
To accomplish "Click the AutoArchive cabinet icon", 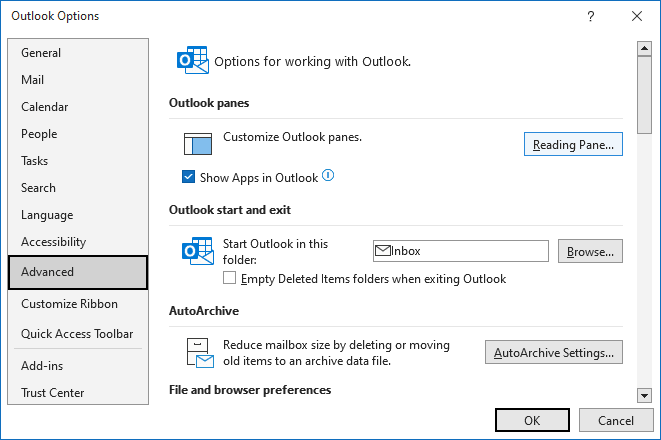I will pyautogui.click(x=200, y=352).
